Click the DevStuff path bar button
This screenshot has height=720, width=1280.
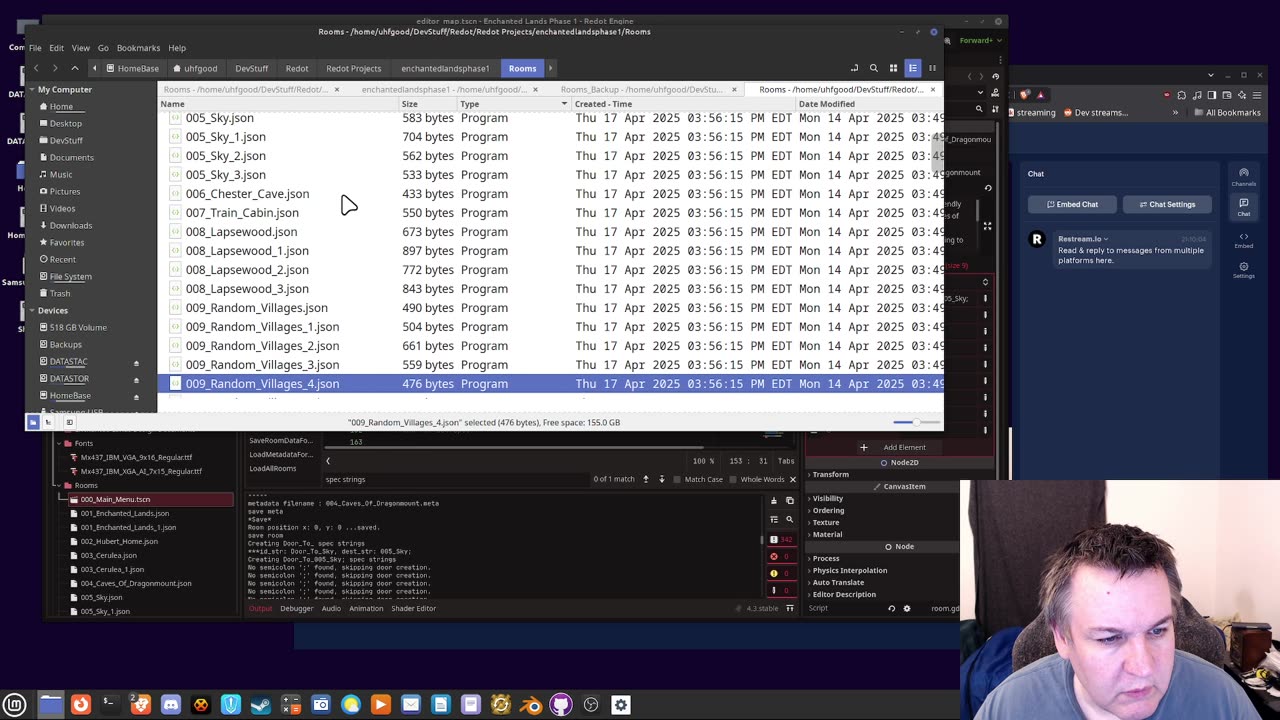[x=251, y=68]
